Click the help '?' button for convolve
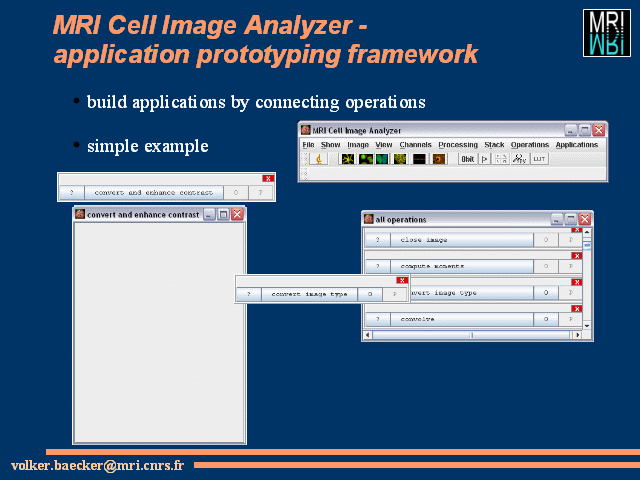Image resolution: width=640 pixels, height=480 pixels. pos(378,319)
